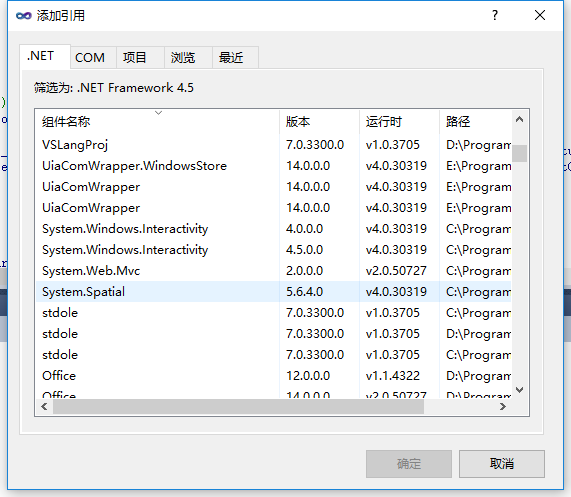Click sort chevron above component name column
Viewport: 571px width, 497px height.
(158, 113)
